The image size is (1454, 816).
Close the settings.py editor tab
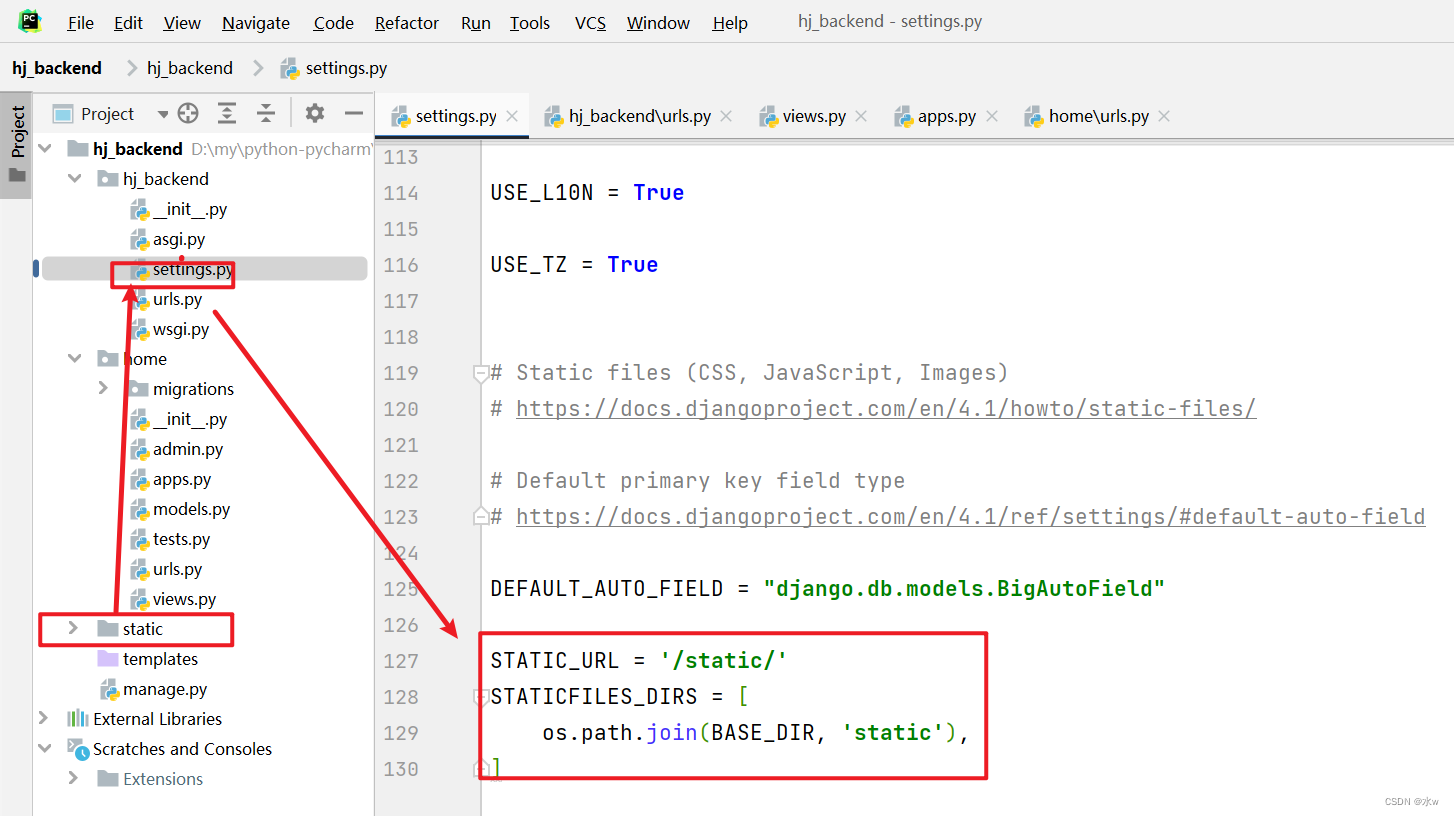(x=512, y=116)
